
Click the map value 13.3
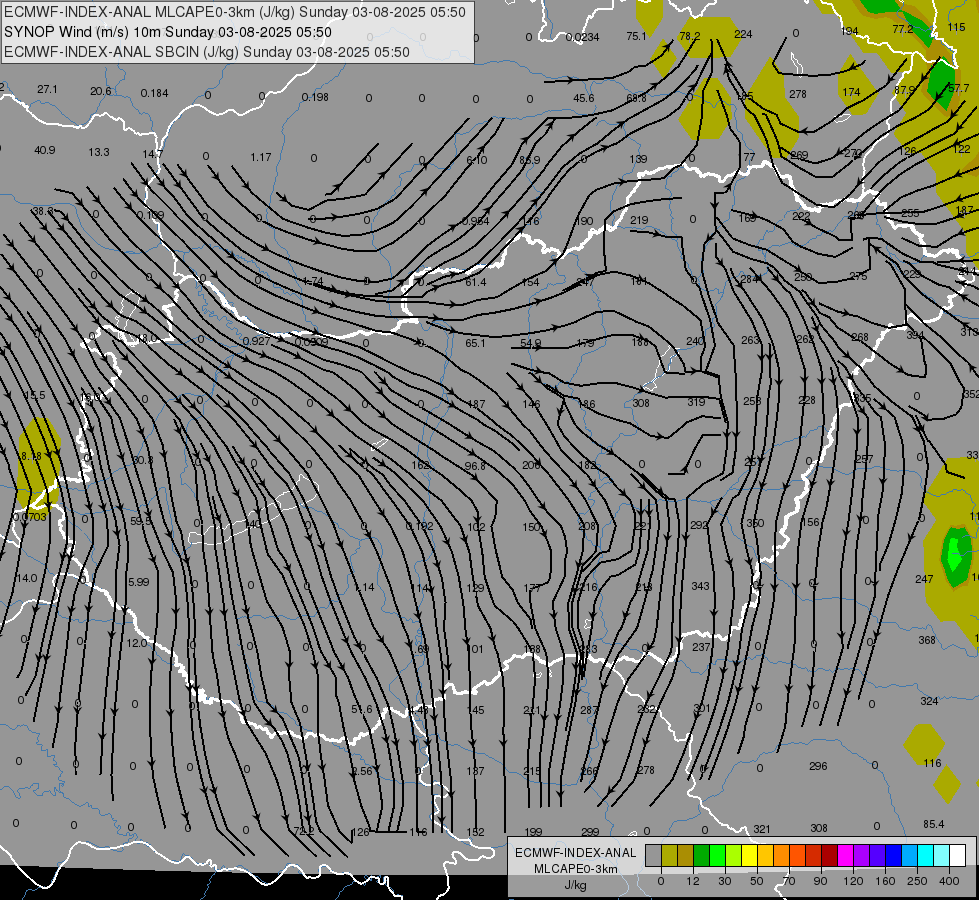99,152
